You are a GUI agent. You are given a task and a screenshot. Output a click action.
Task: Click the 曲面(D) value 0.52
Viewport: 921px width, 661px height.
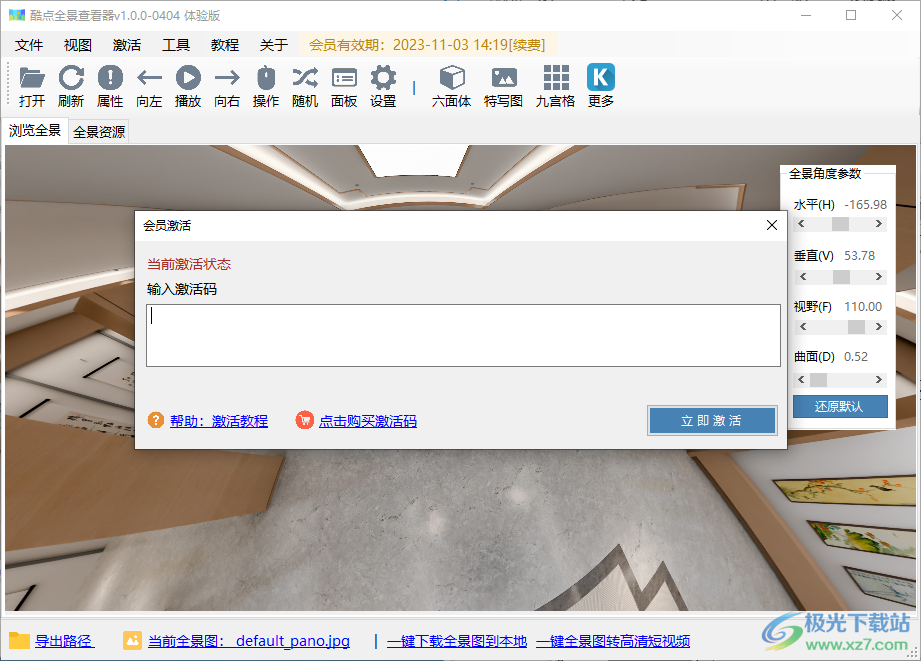[856, 357]
